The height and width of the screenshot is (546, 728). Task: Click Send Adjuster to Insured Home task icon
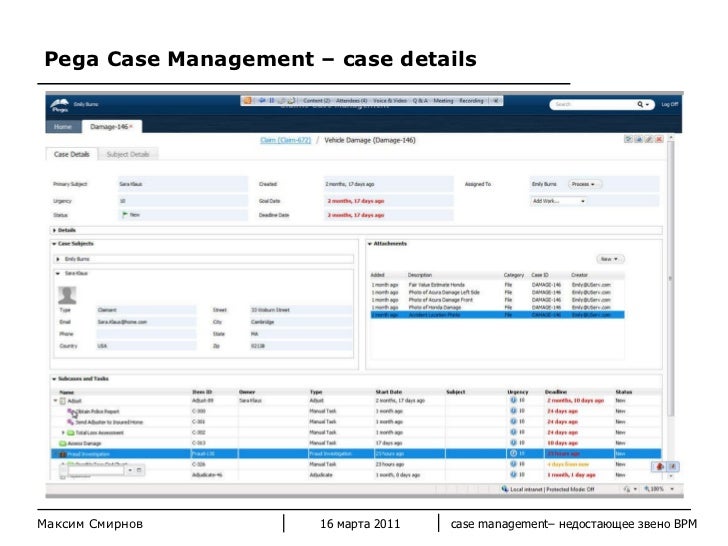point(71,422)
